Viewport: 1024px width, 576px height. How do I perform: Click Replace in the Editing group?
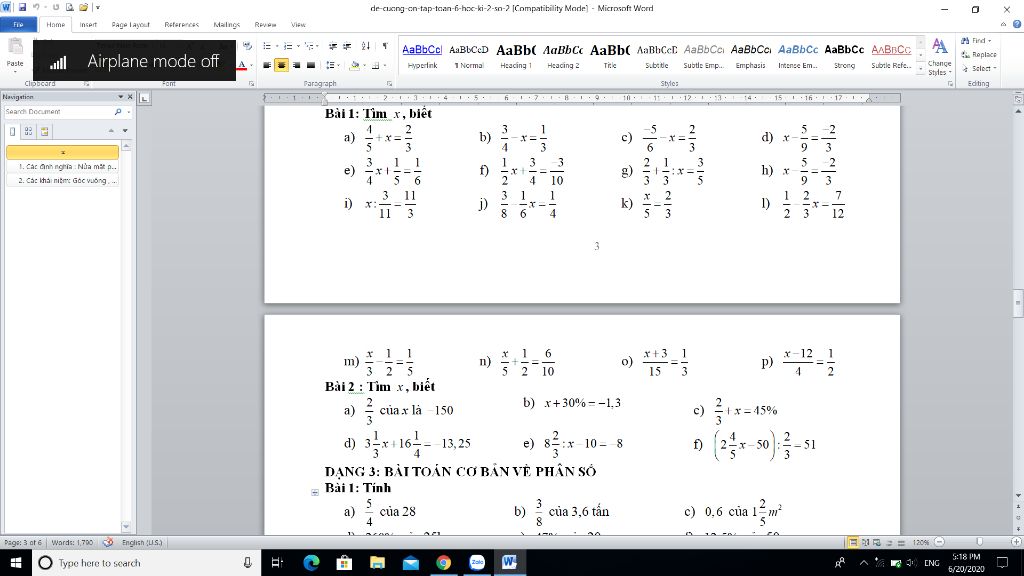pyautogui.click(x=978, y=54)
